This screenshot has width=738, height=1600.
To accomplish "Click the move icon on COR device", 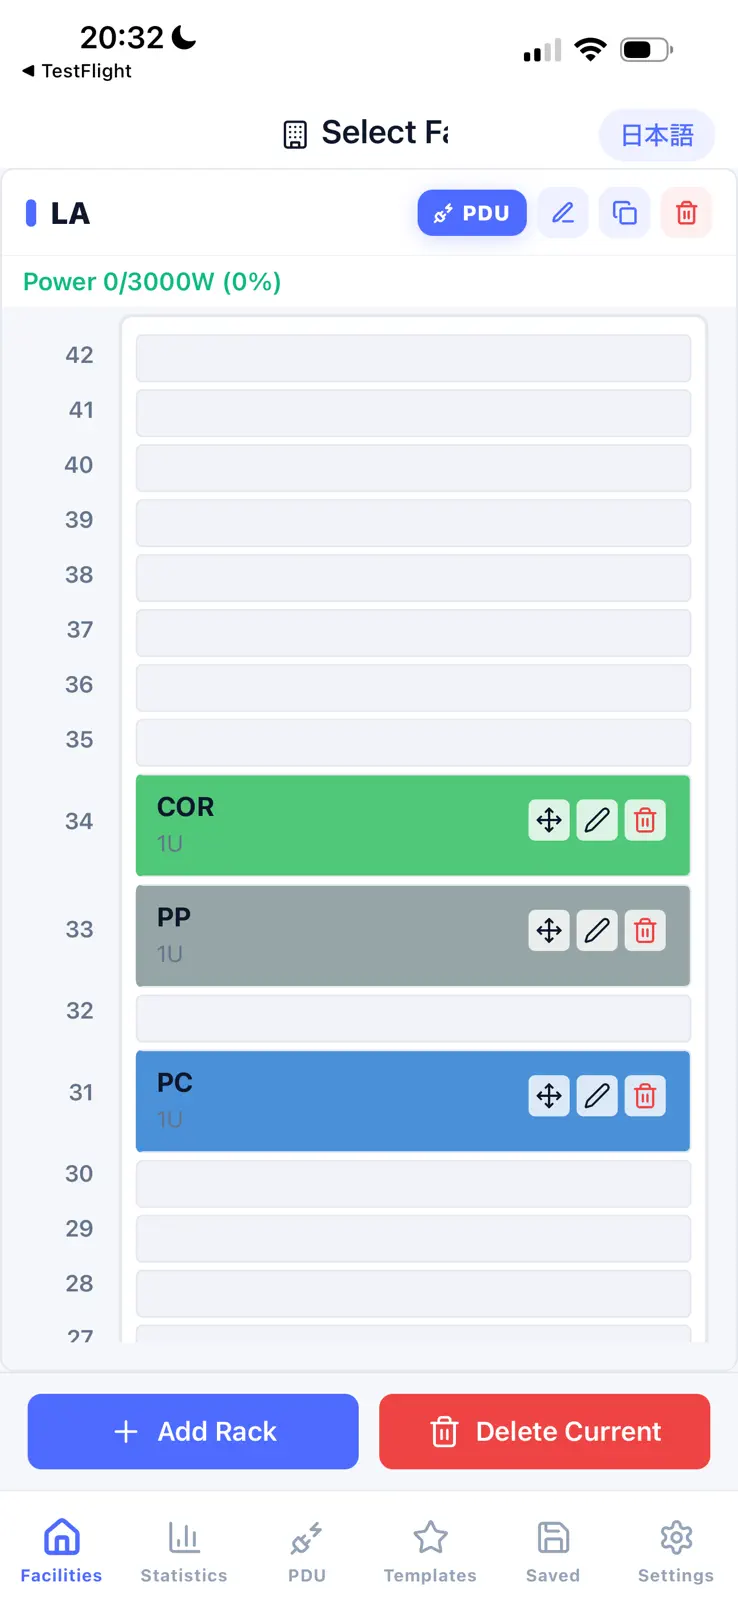I will (549, 821).
